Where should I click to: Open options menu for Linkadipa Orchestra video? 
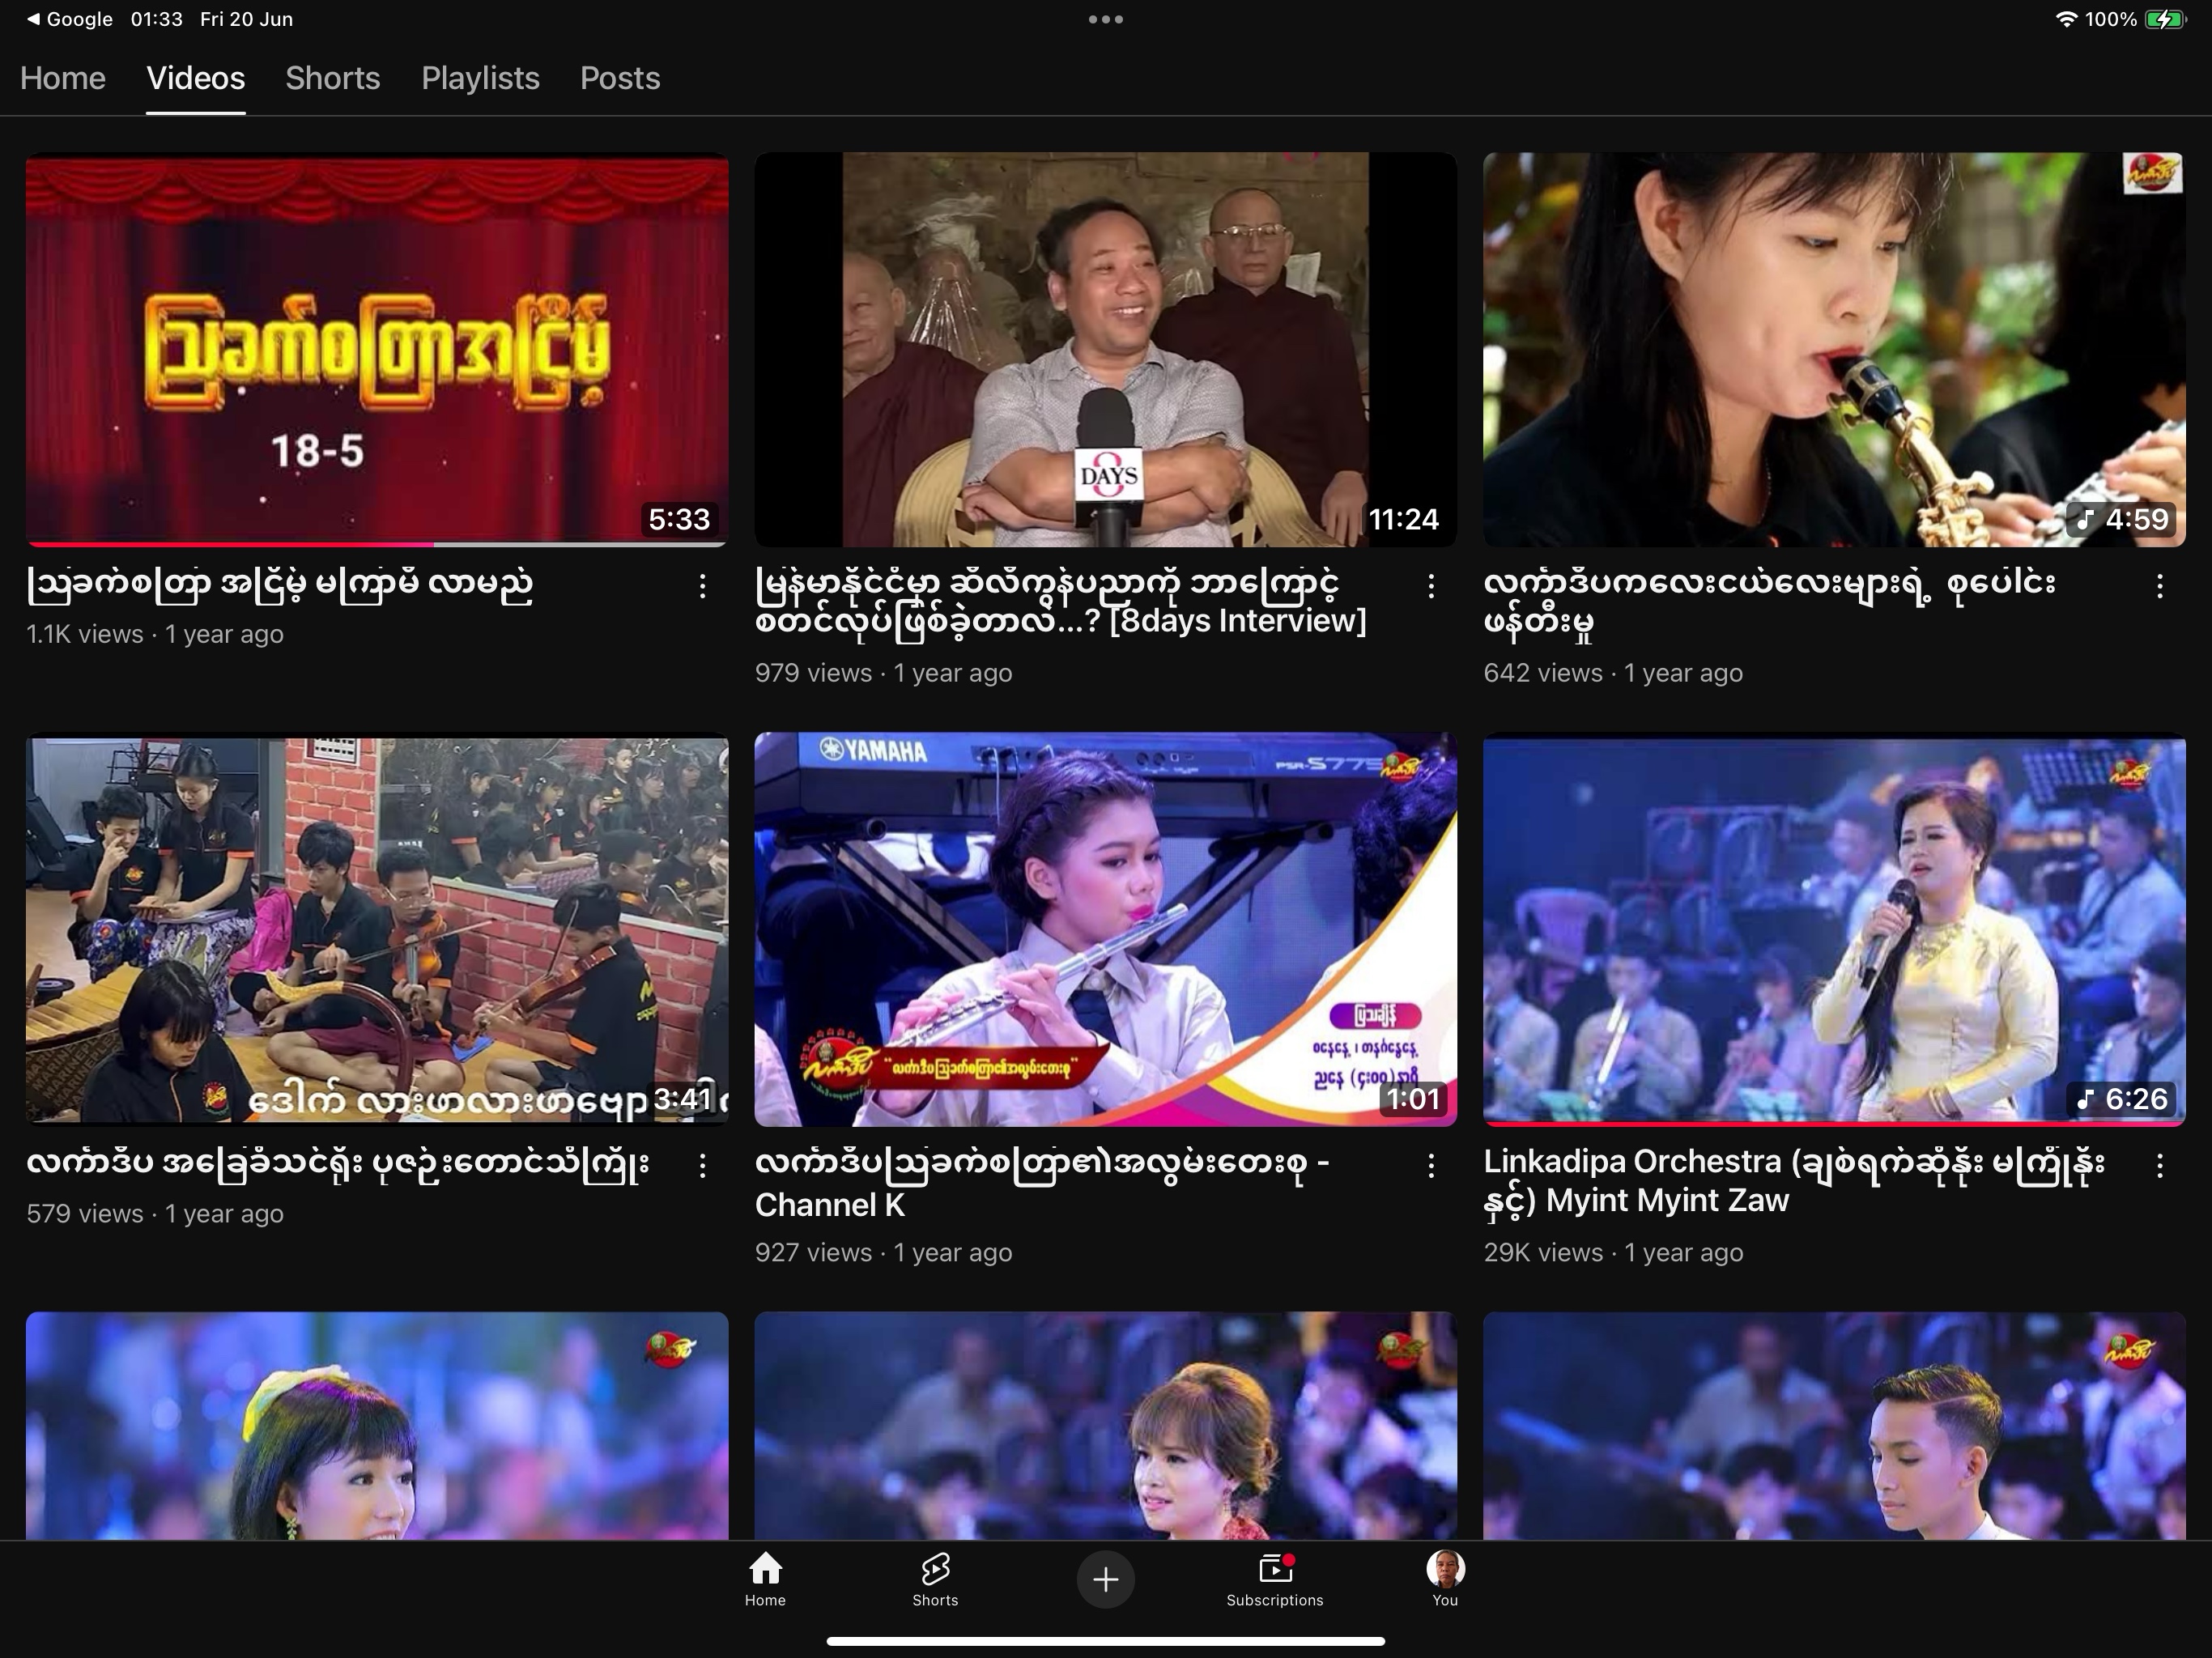2160,1165
